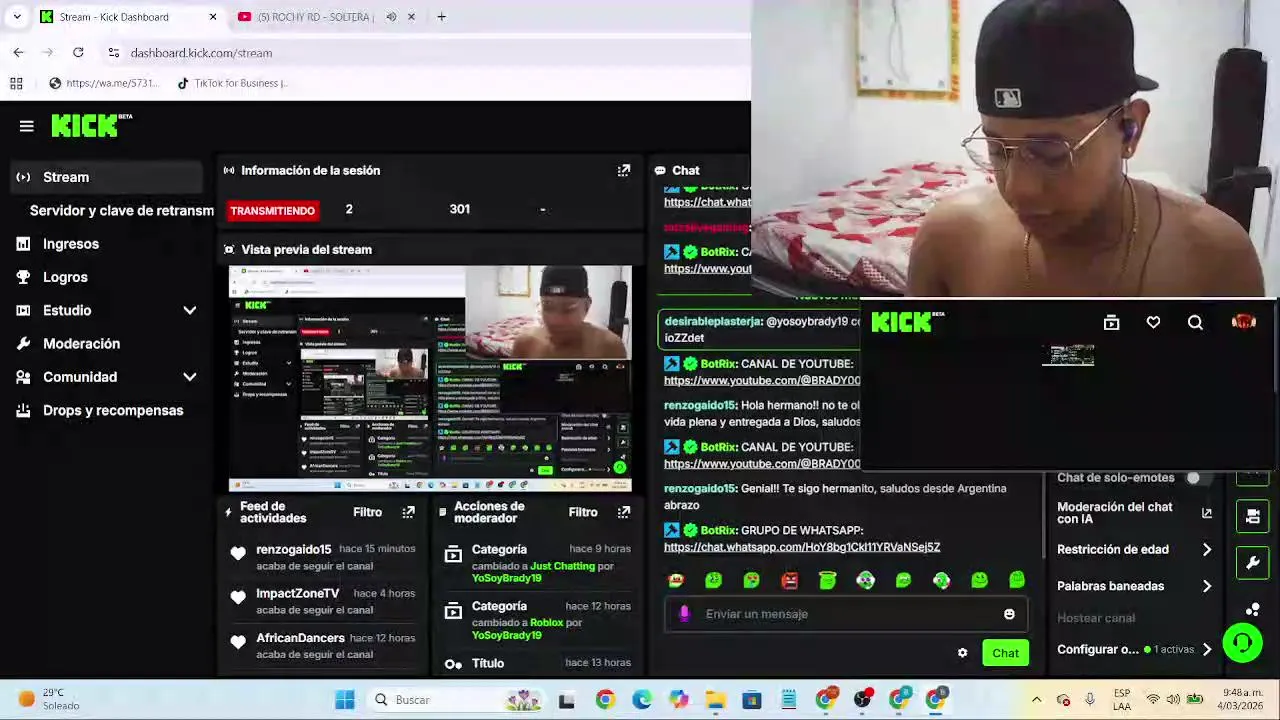Expand Configurar option with 1 activas
This screenshot has width=1280, height=720.
1207,649
